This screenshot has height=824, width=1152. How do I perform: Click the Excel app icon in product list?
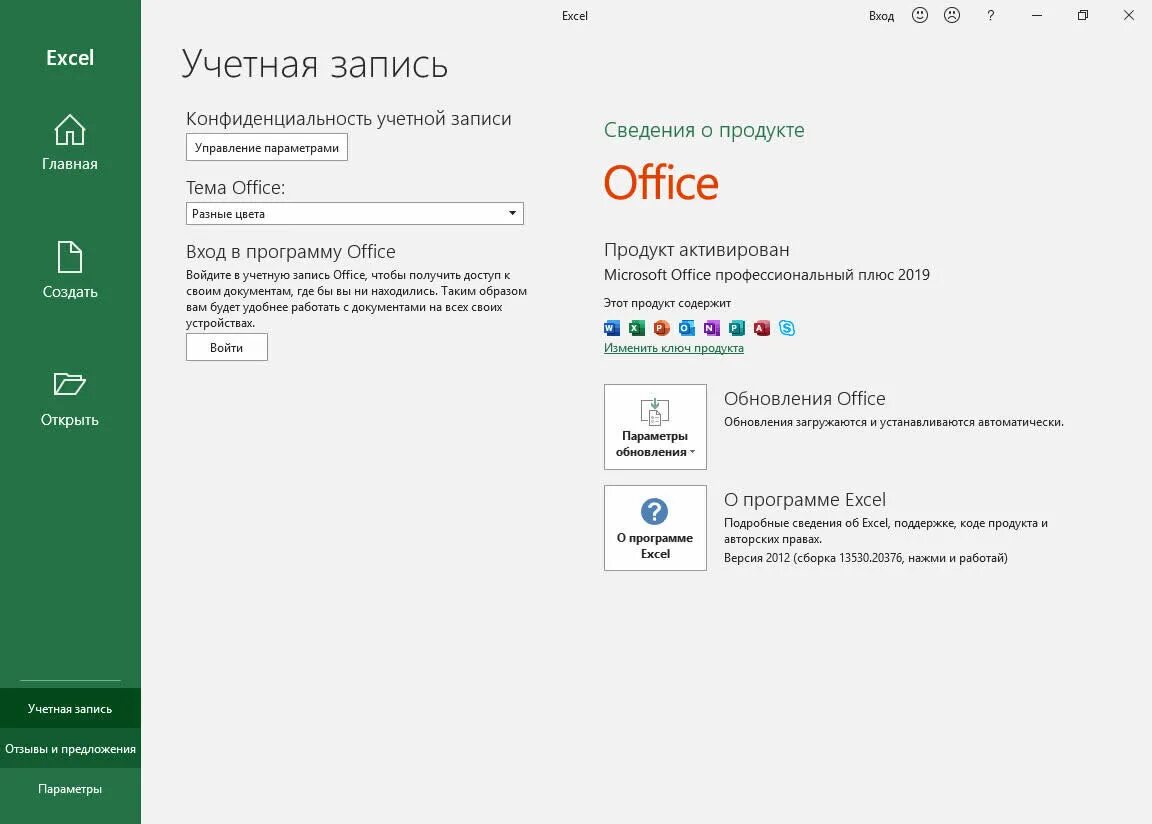pyautogui.click(x=637, y=328)
